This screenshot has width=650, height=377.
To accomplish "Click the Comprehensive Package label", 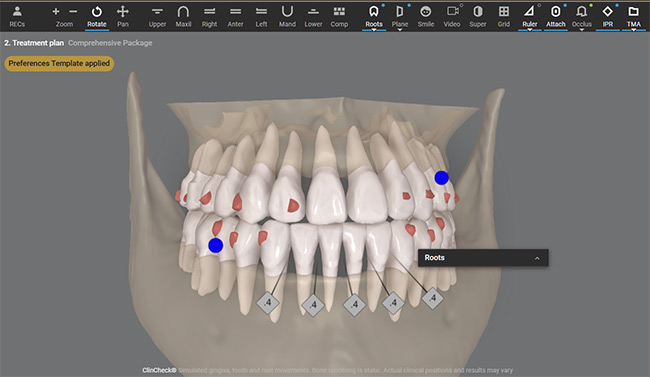I will pyautogui.click(x=110, y=43).
